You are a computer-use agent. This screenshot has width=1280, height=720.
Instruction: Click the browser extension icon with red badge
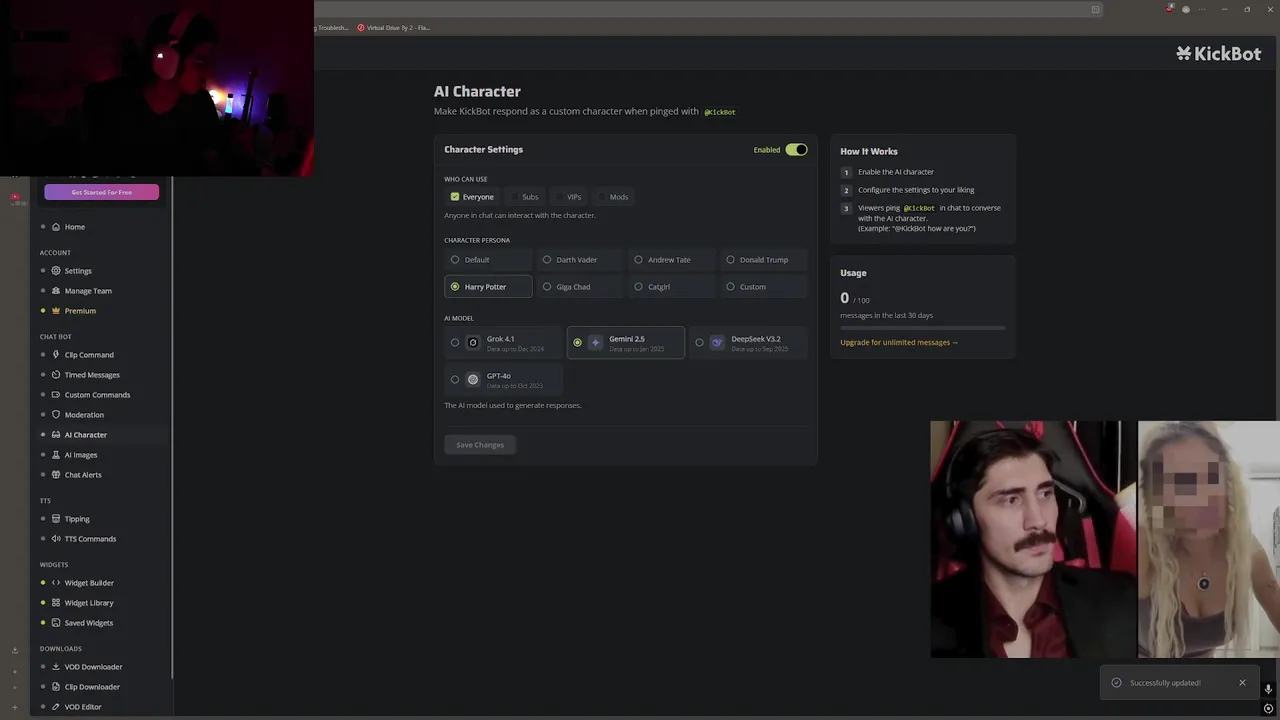(1170, 9)
